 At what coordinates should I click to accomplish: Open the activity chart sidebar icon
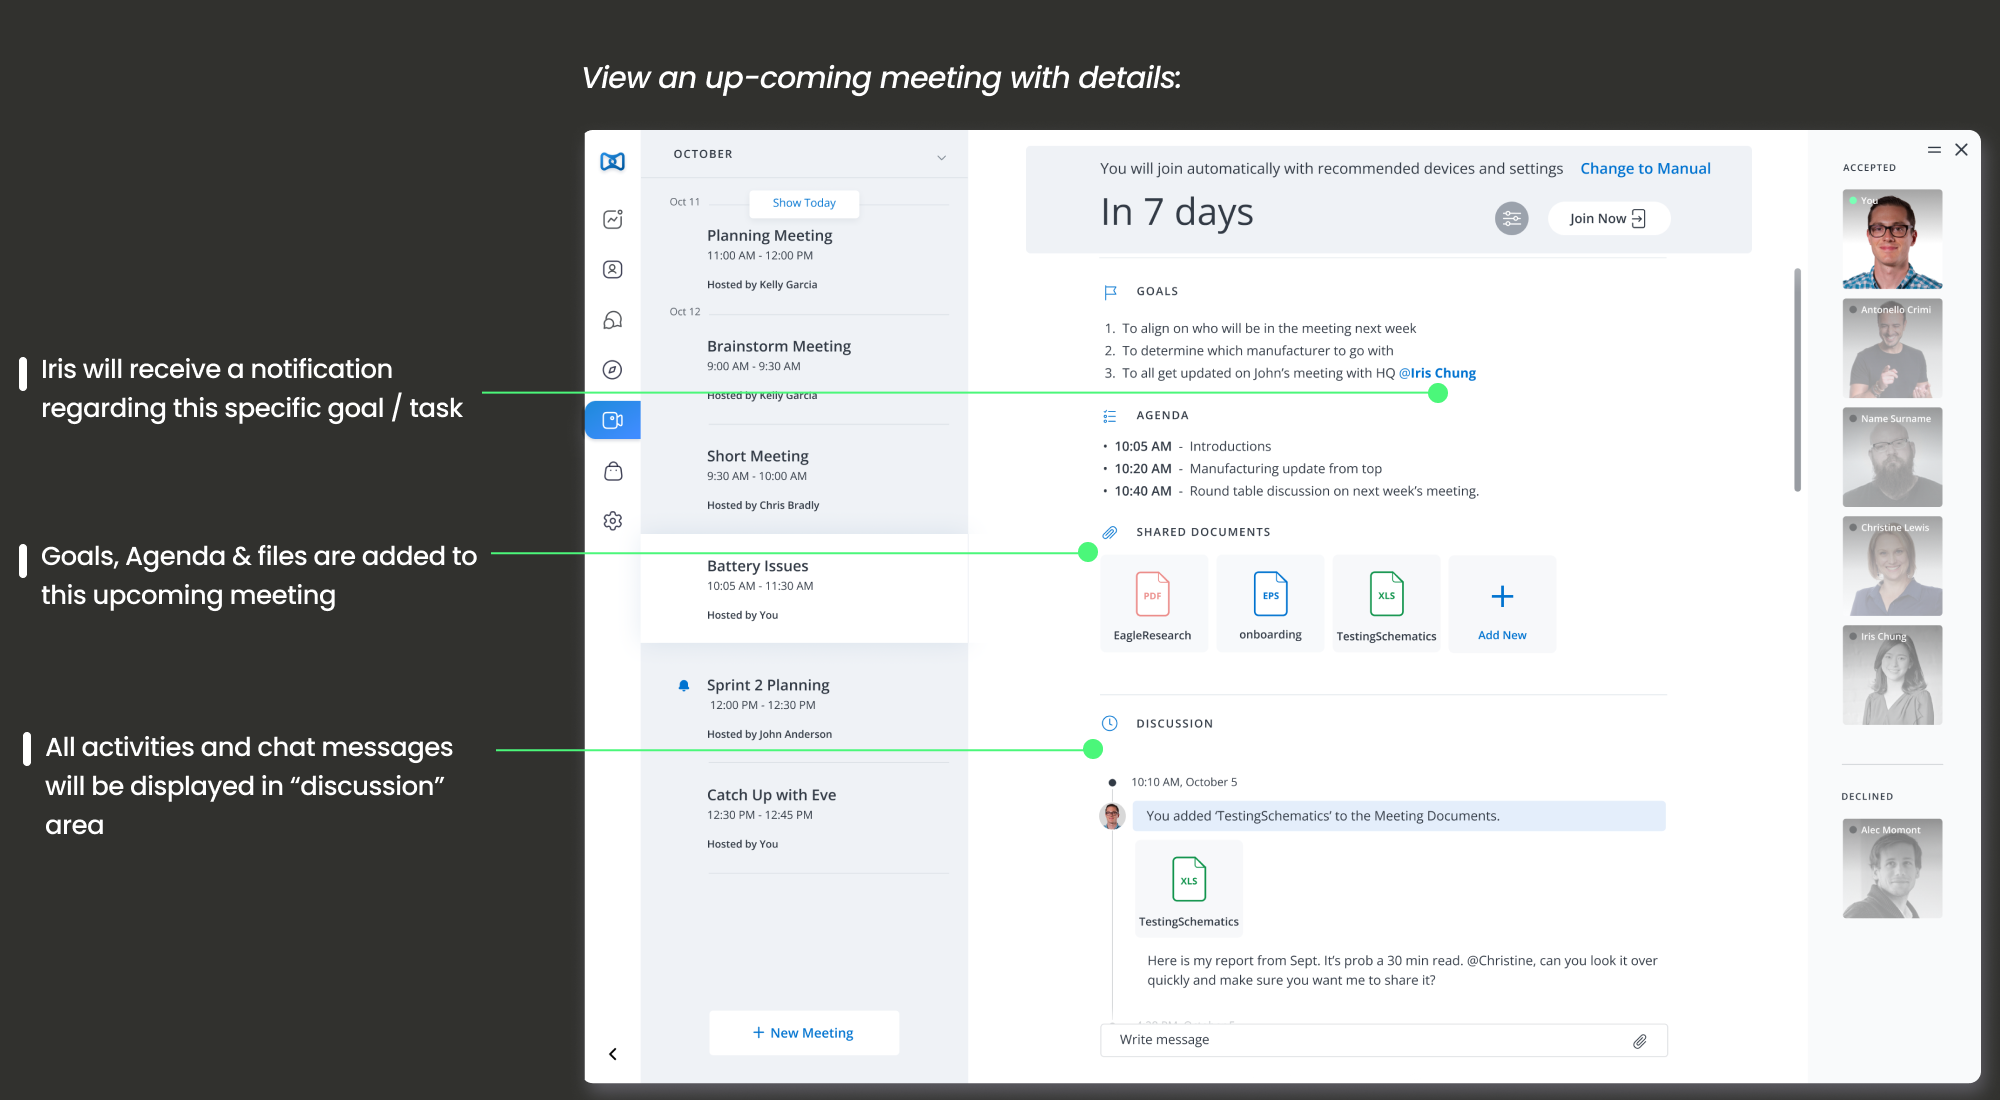point(613,219)
